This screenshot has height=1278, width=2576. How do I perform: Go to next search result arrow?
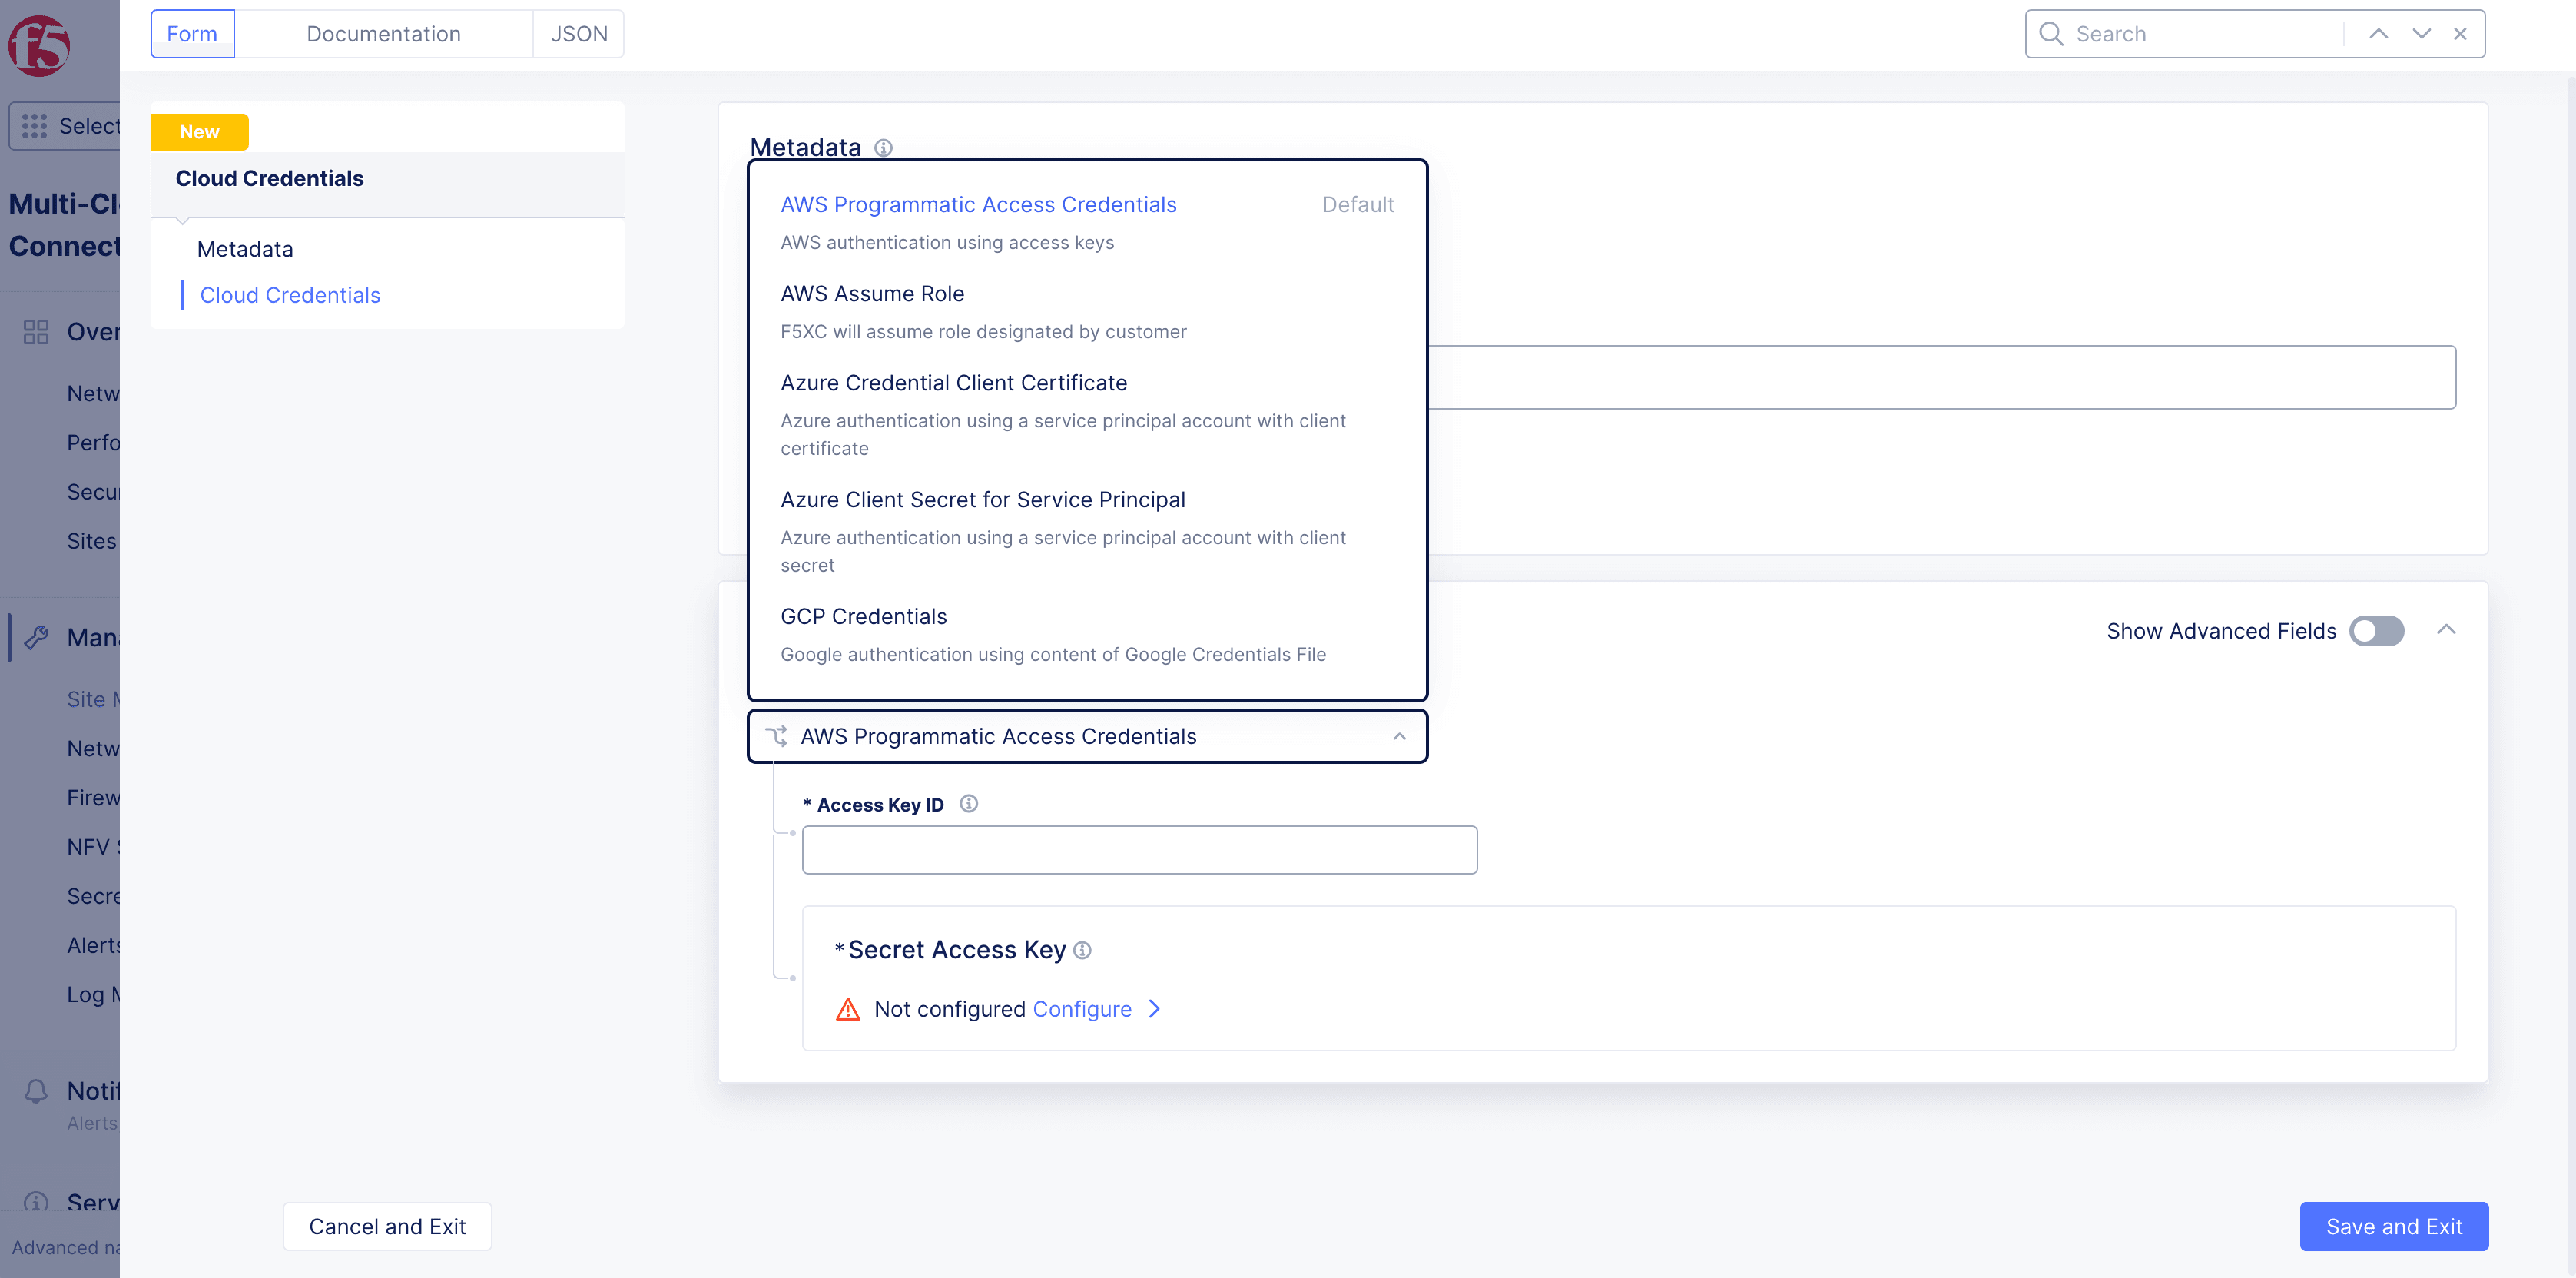click(x=2421, y=34)
